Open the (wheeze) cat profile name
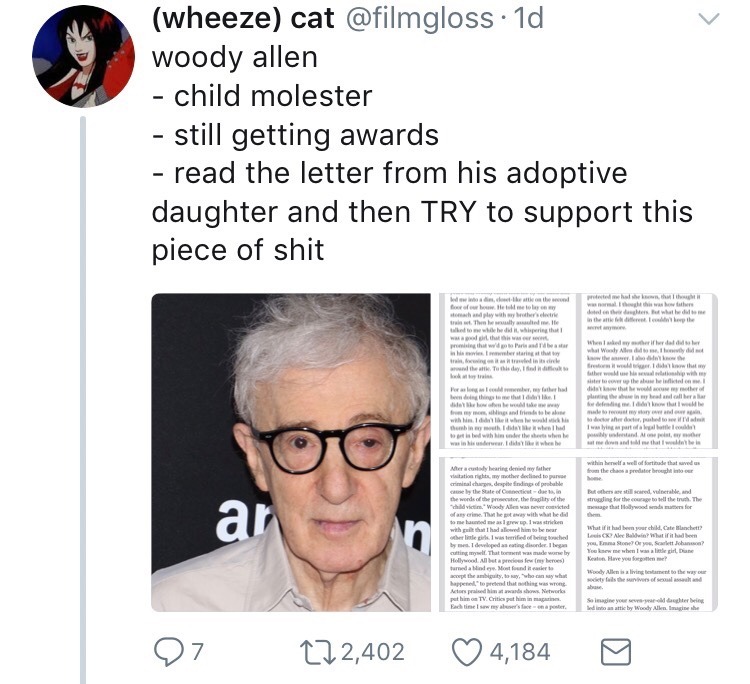The width and height of the screenshot is (750, 684). pyautogui.click(x=243, y=19)
